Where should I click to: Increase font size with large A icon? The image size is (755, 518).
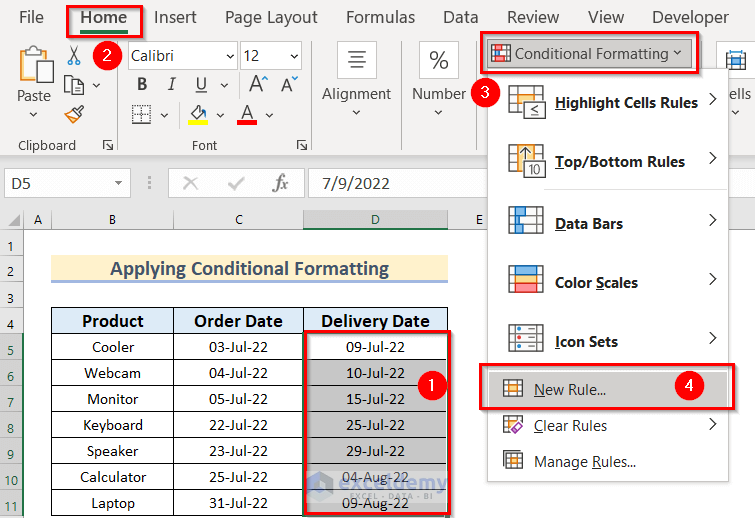click(x=259, y=84)
